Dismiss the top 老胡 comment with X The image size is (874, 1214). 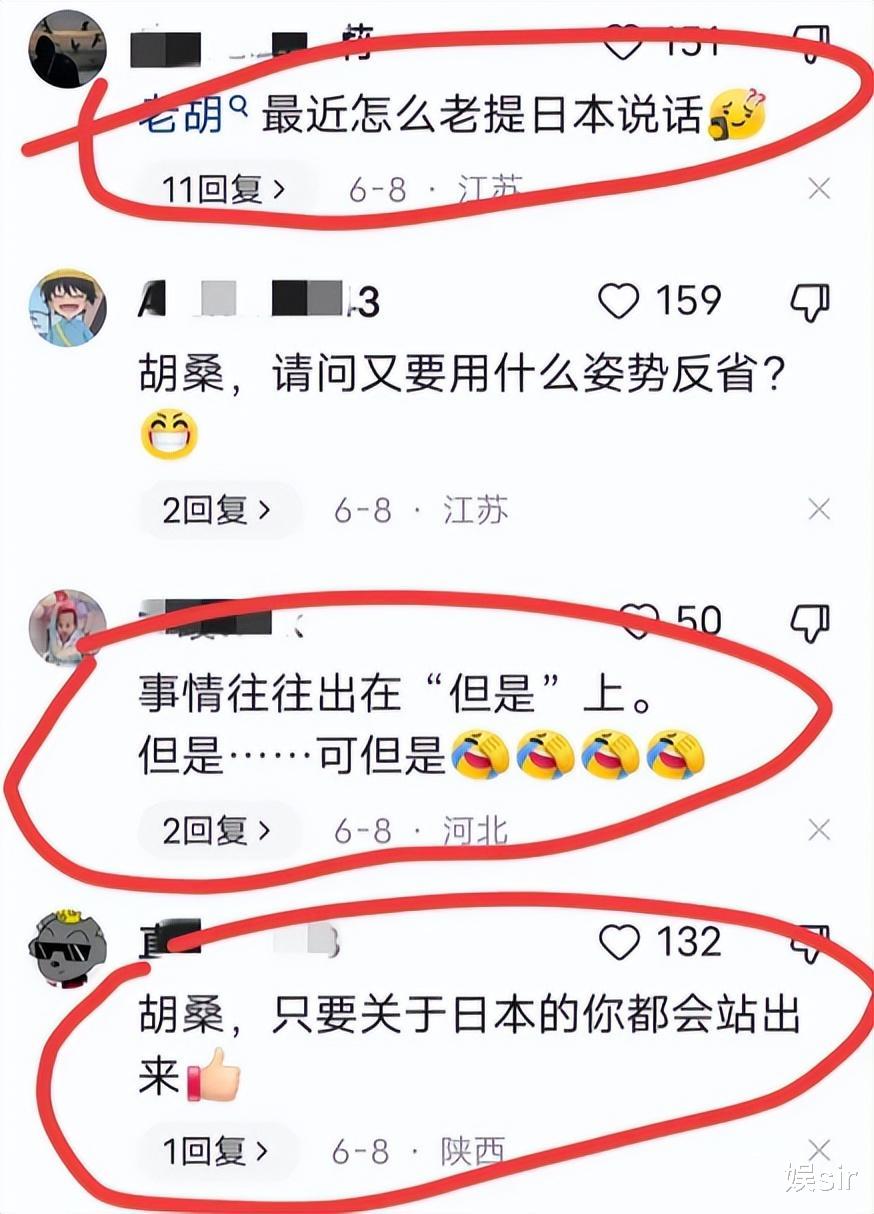819,188
